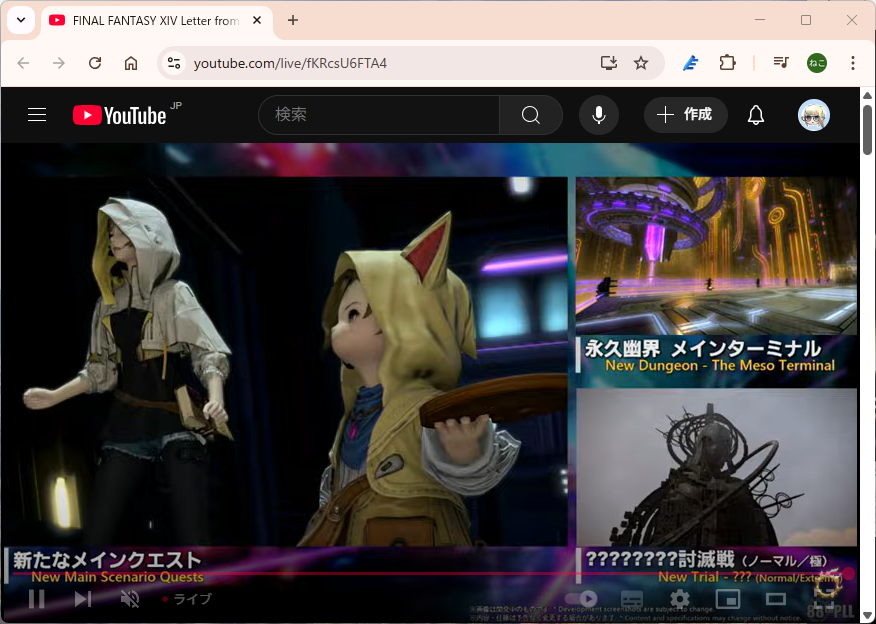Open the YouTube notifications bell
876x624 pixels.
(756, 115)
